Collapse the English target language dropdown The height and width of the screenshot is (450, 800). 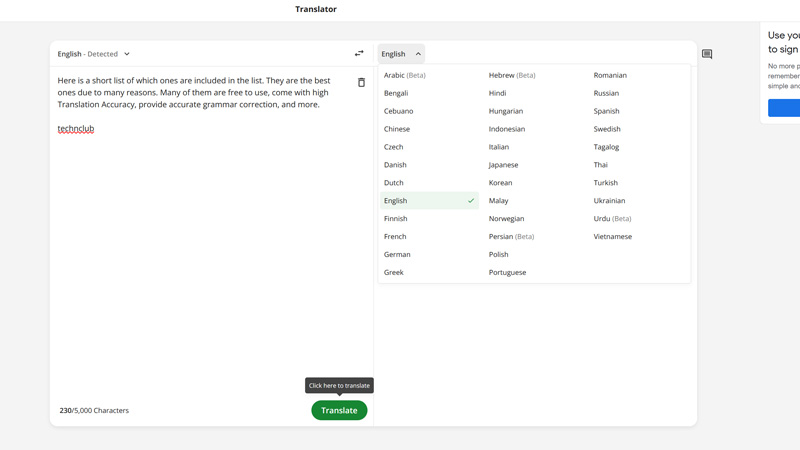click(x=401, y=54)
